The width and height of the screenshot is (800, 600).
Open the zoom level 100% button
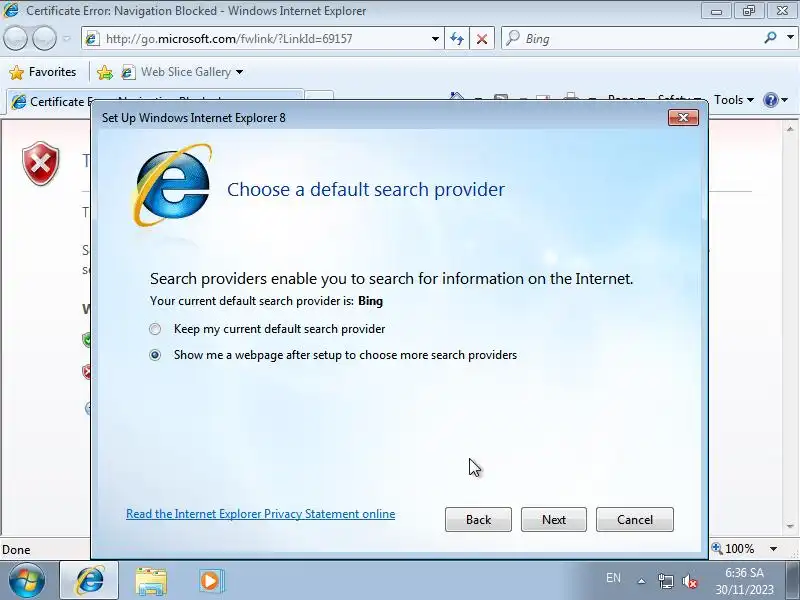coord(733,549)
